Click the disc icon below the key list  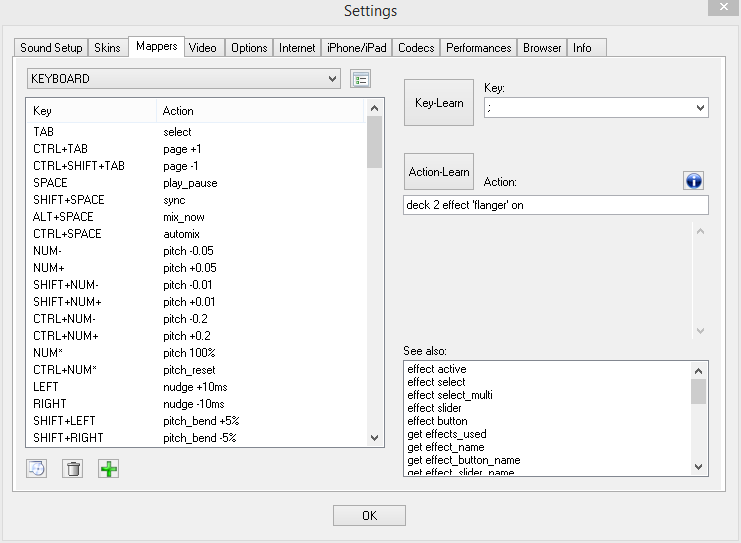(37, 468)
